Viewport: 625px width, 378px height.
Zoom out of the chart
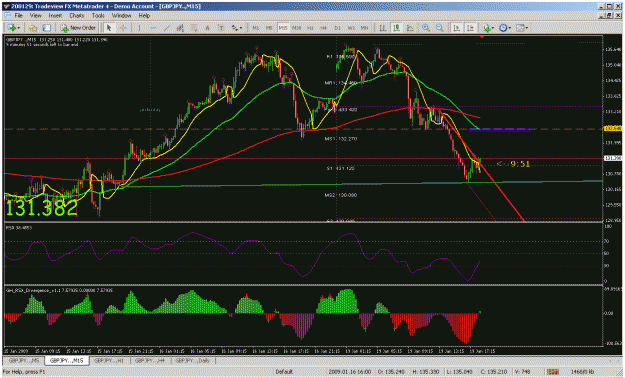439,28
